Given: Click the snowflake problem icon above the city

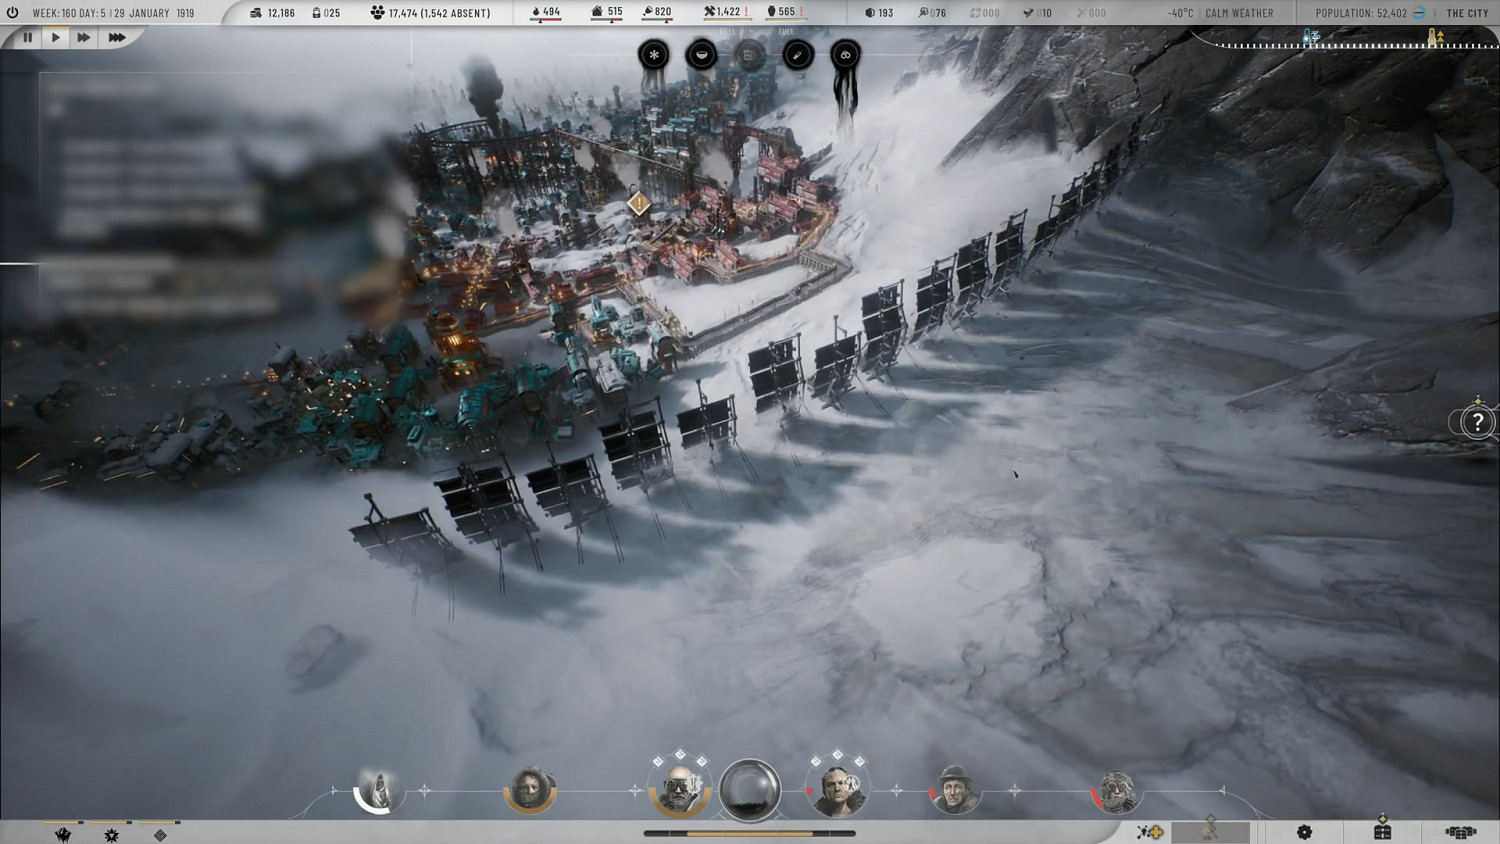Looking at the screenshot, I should point(654,55).
